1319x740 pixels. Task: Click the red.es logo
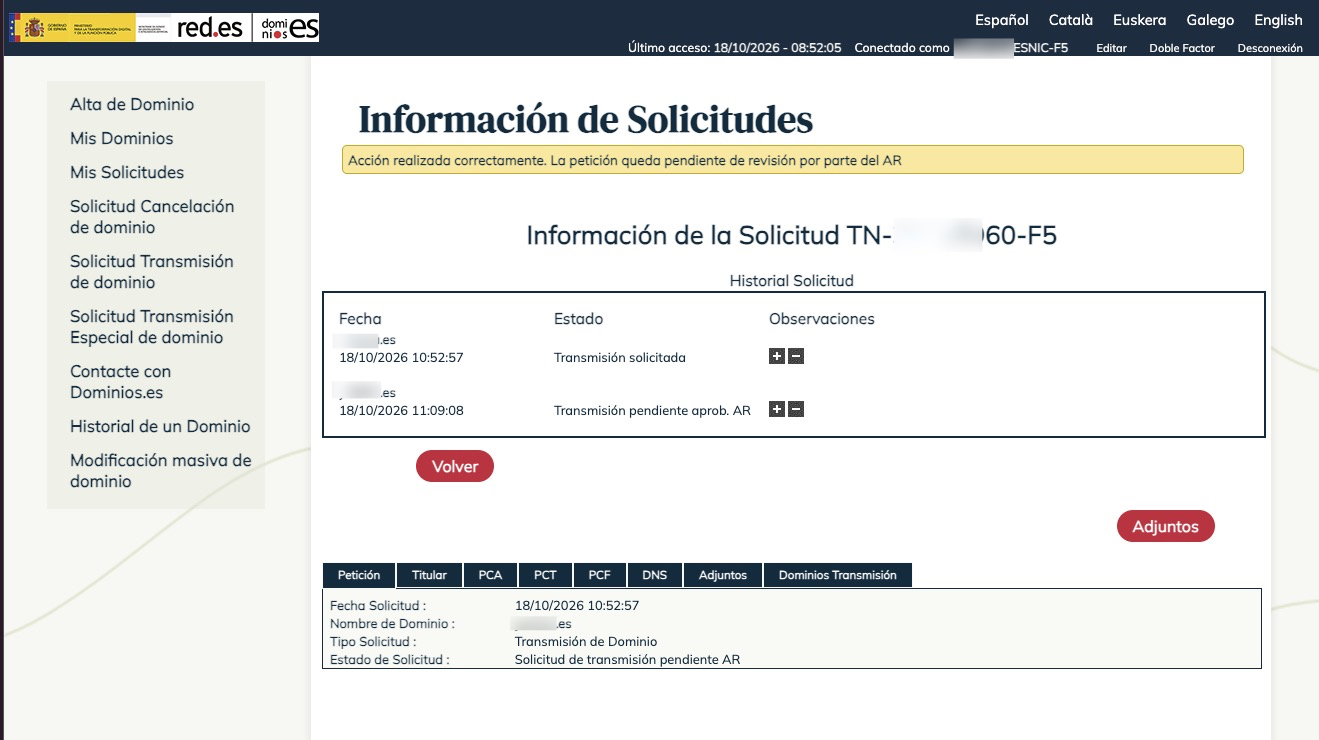(x=209, y=27)
